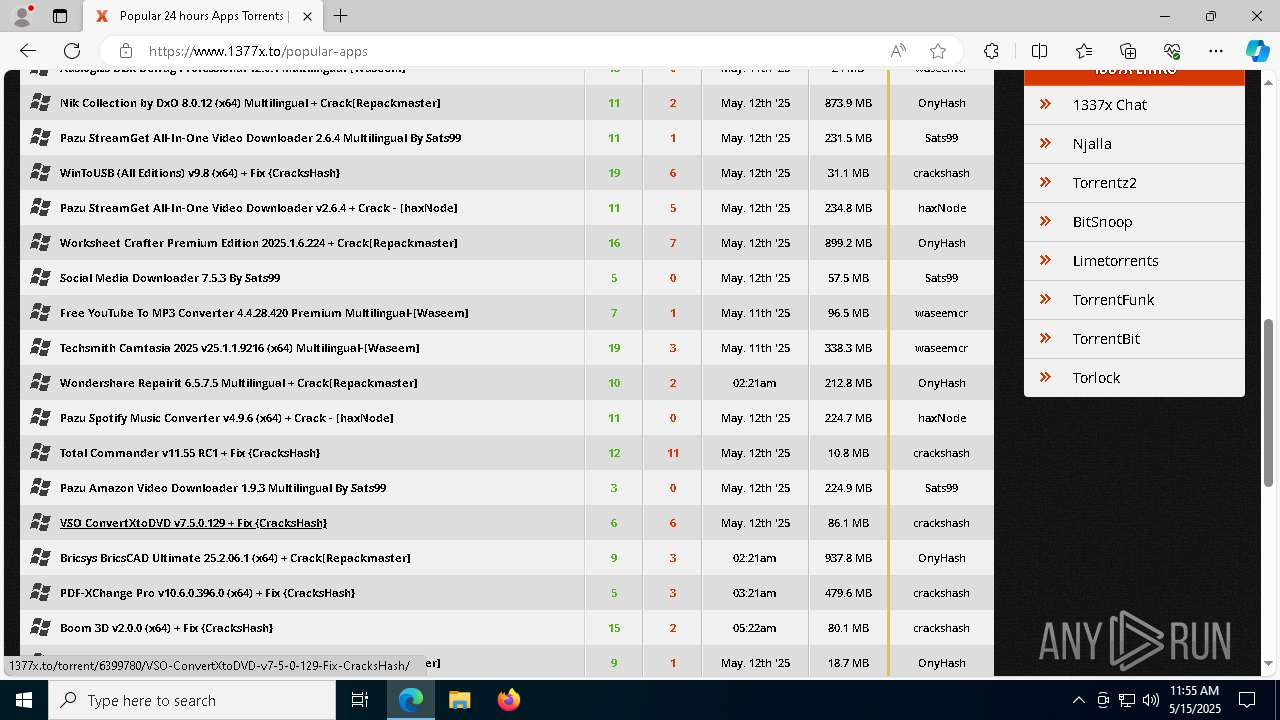The image size is (1280, 720).
Task: Open Nik Collection by DxO 8.0.12 torrent
Action: (250, 103)
